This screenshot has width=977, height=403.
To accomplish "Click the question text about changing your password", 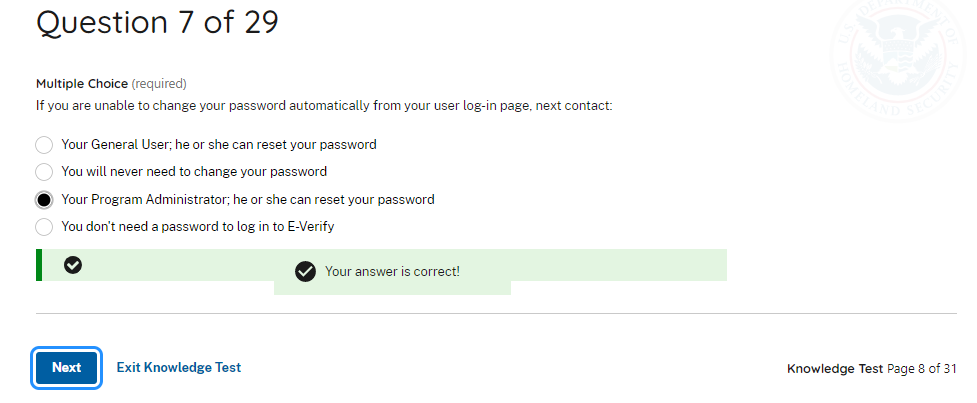I will coord(324,104).
